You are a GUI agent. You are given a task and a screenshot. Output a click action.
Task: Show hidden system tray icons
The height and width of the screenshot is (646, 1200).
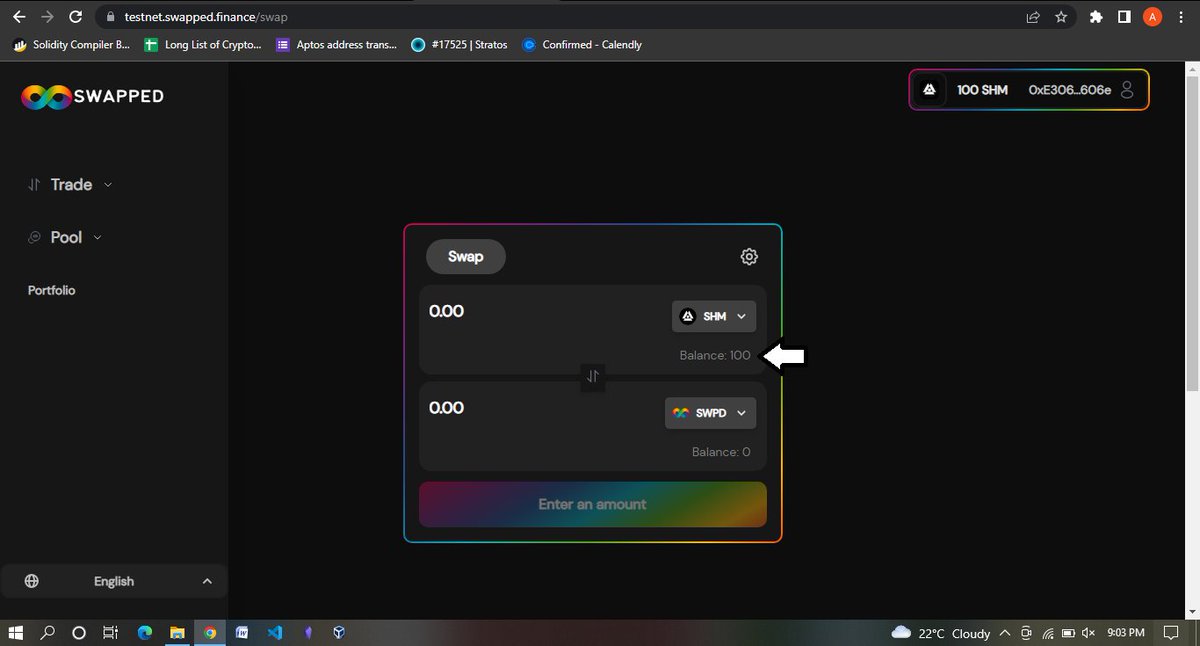click(x=1004, y=633)
